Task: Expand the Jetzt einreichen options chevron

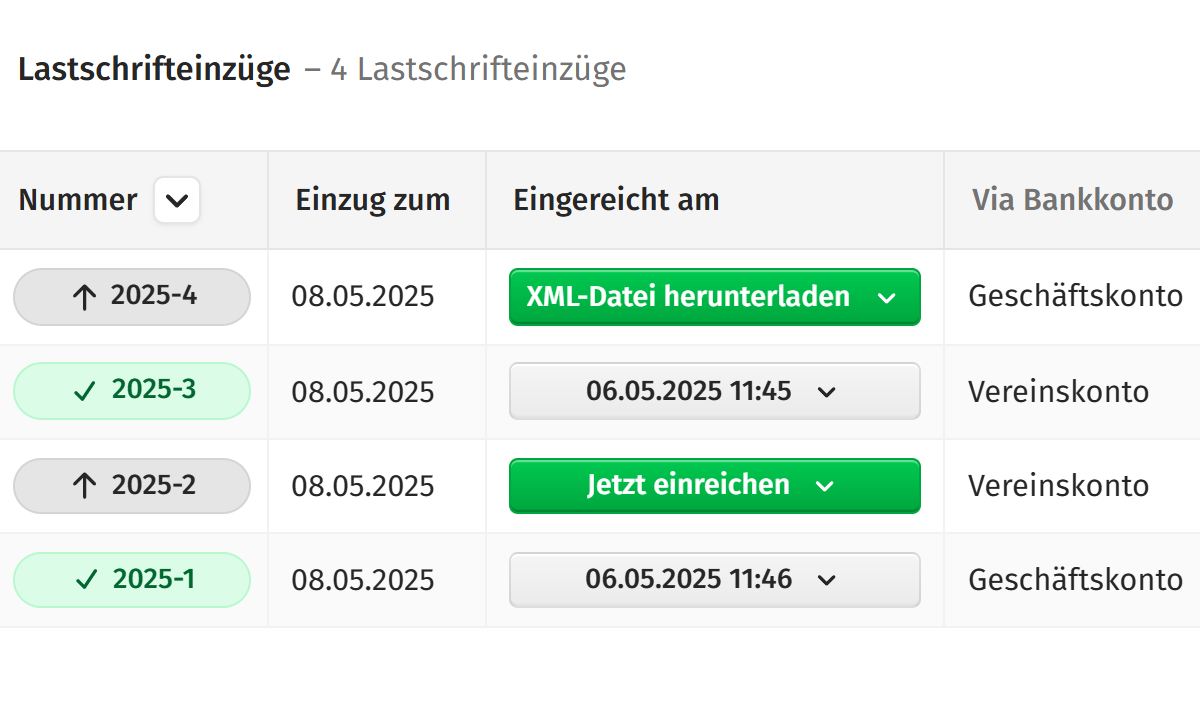Action: [x=824, y=485]
